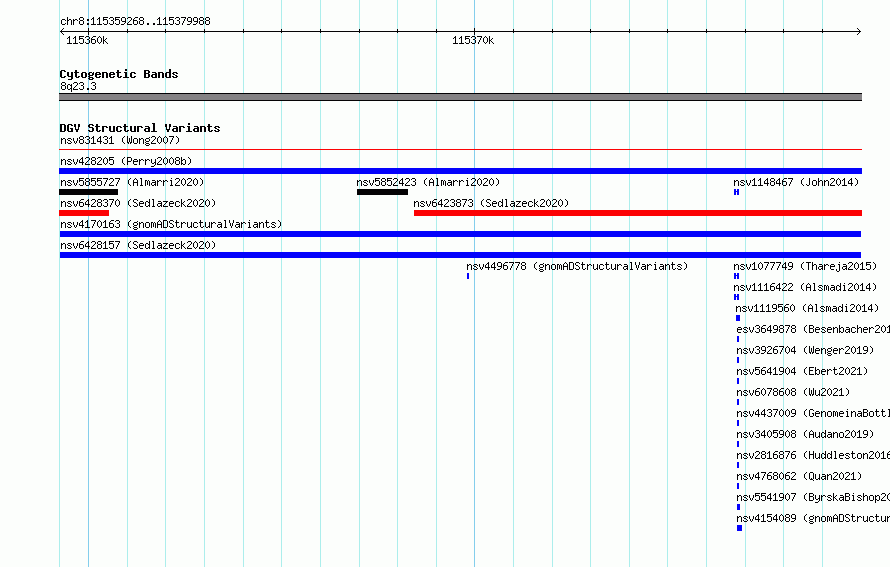Open nsv5641904 (Ebert2021) label
Viewport: 890px width, 567px height.
802,371
